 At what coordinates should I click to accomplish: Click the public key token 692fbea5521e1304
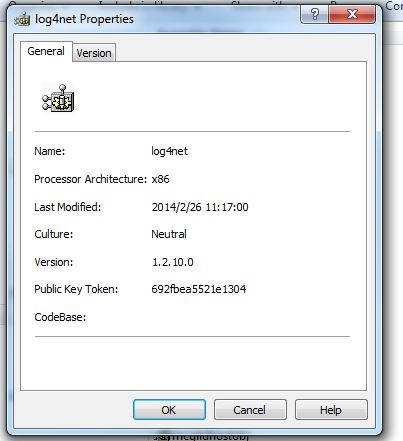199,289
